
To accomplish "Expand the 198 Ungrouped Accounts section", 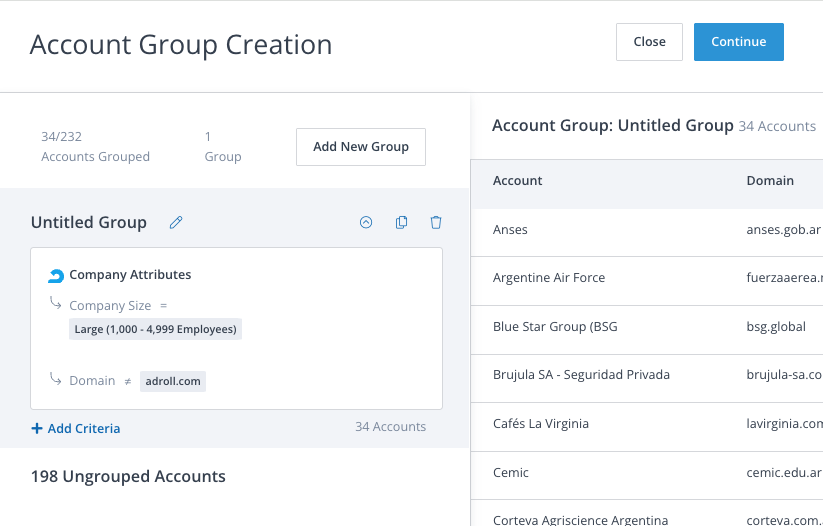I will point(128,477).
